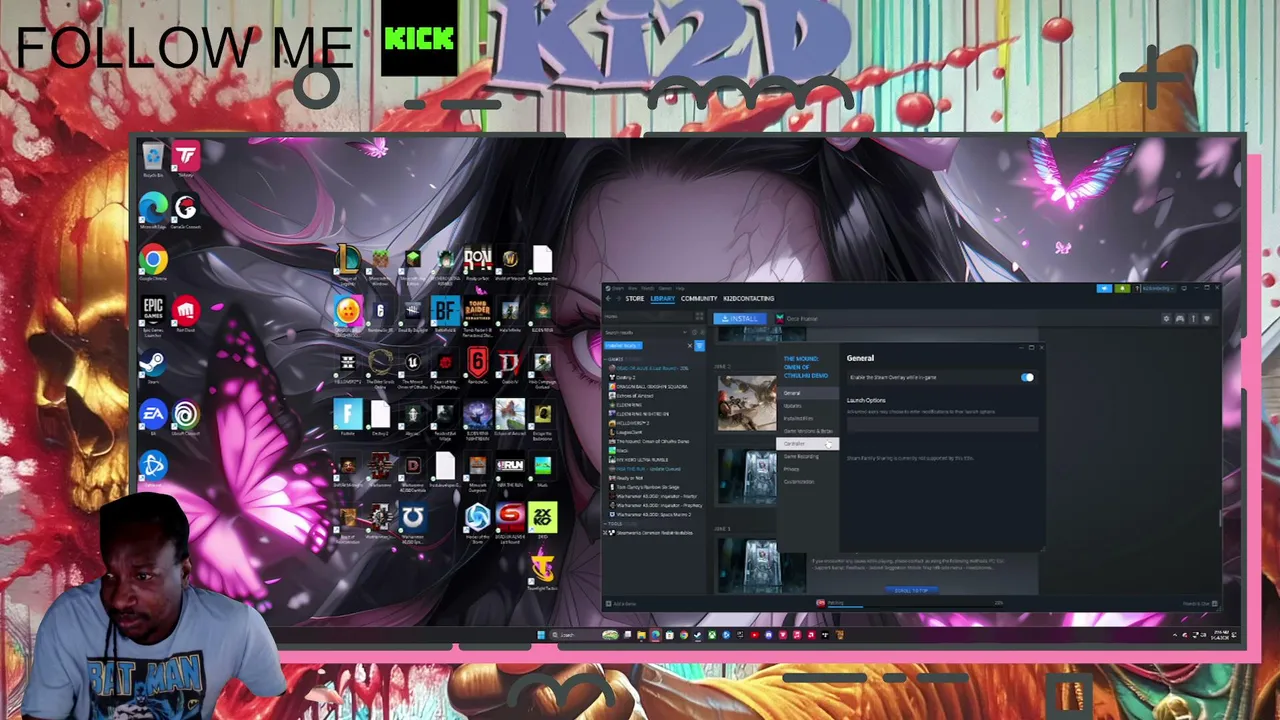This screenshot has width=1280, height=720.
Task: Open the Recycle Bin desktop icon
Action: (152, 160)
